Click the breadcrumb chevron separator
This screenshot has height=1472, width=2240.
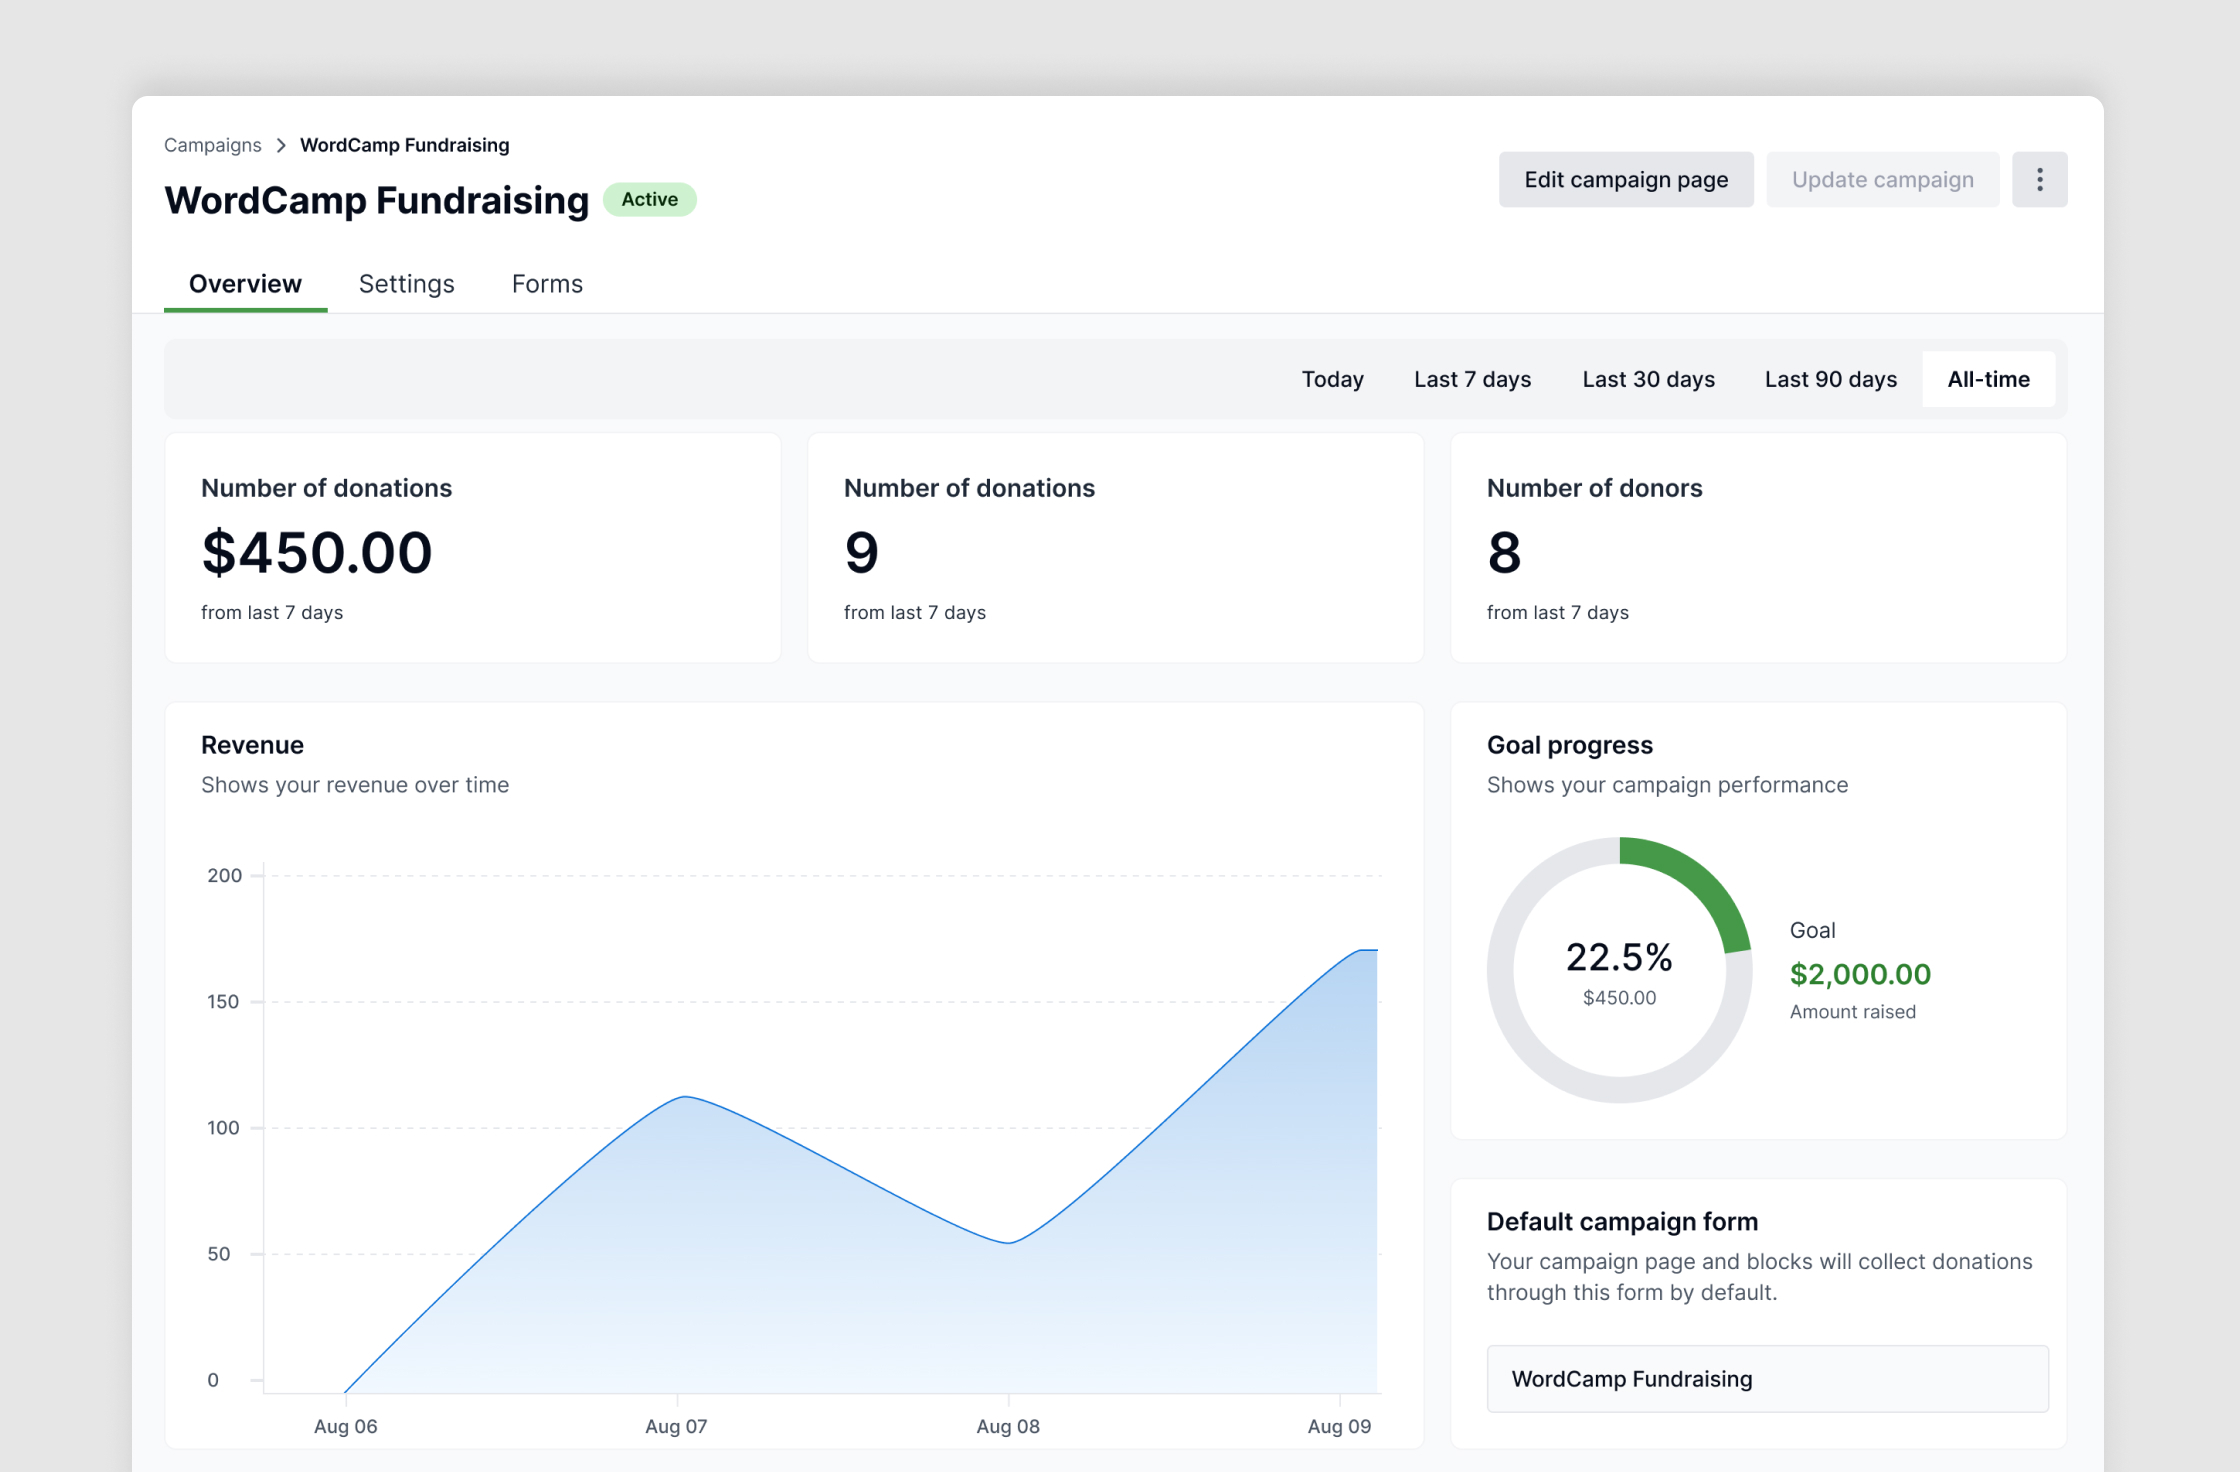click(281, 146)
